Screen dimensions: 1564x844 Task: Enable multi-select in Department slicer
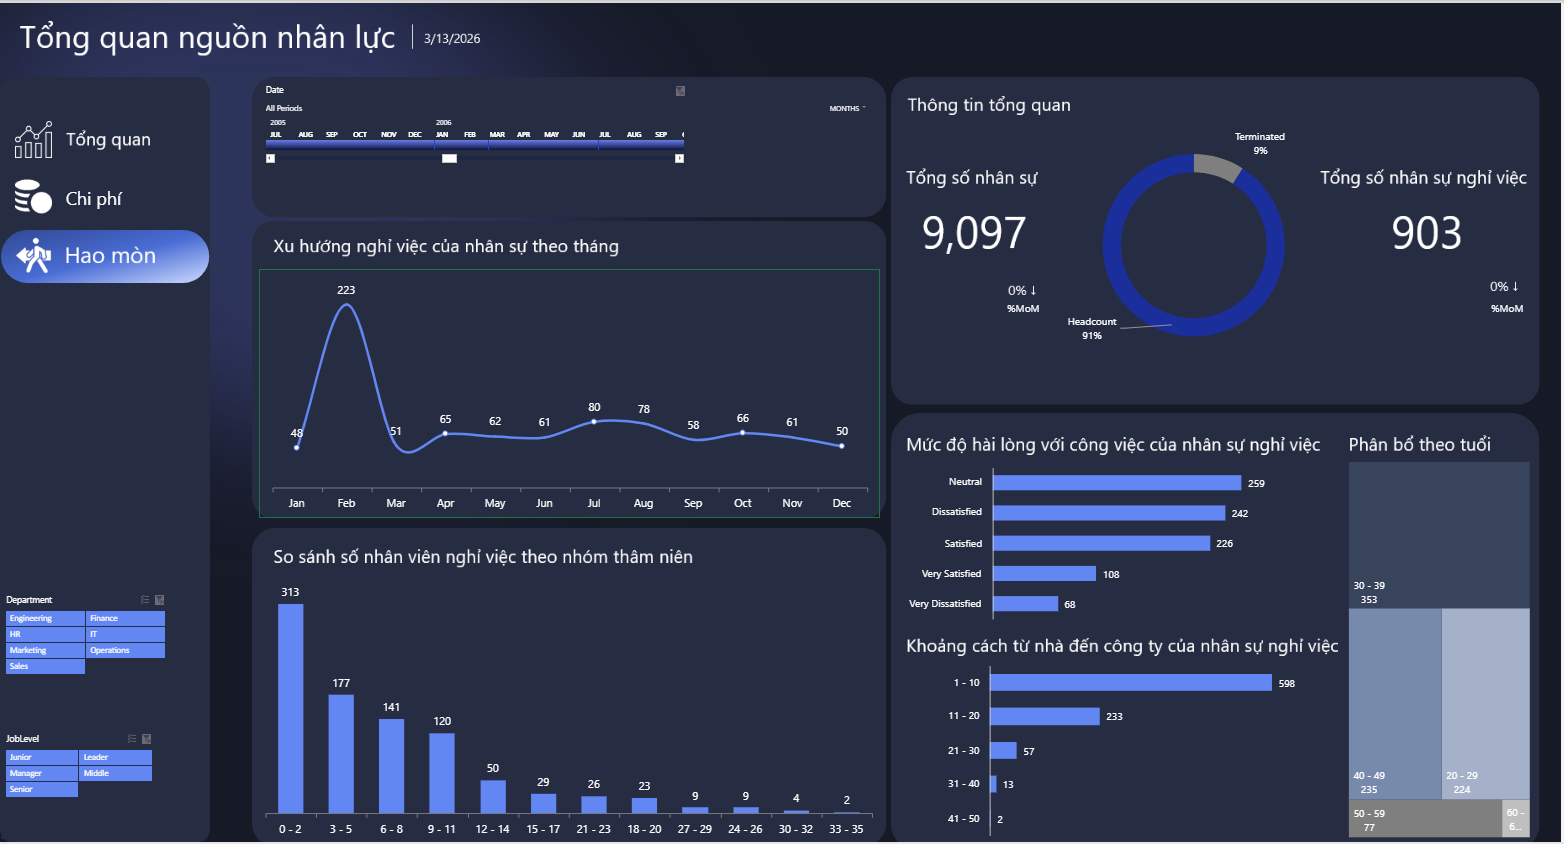click(x=145, y=600)
